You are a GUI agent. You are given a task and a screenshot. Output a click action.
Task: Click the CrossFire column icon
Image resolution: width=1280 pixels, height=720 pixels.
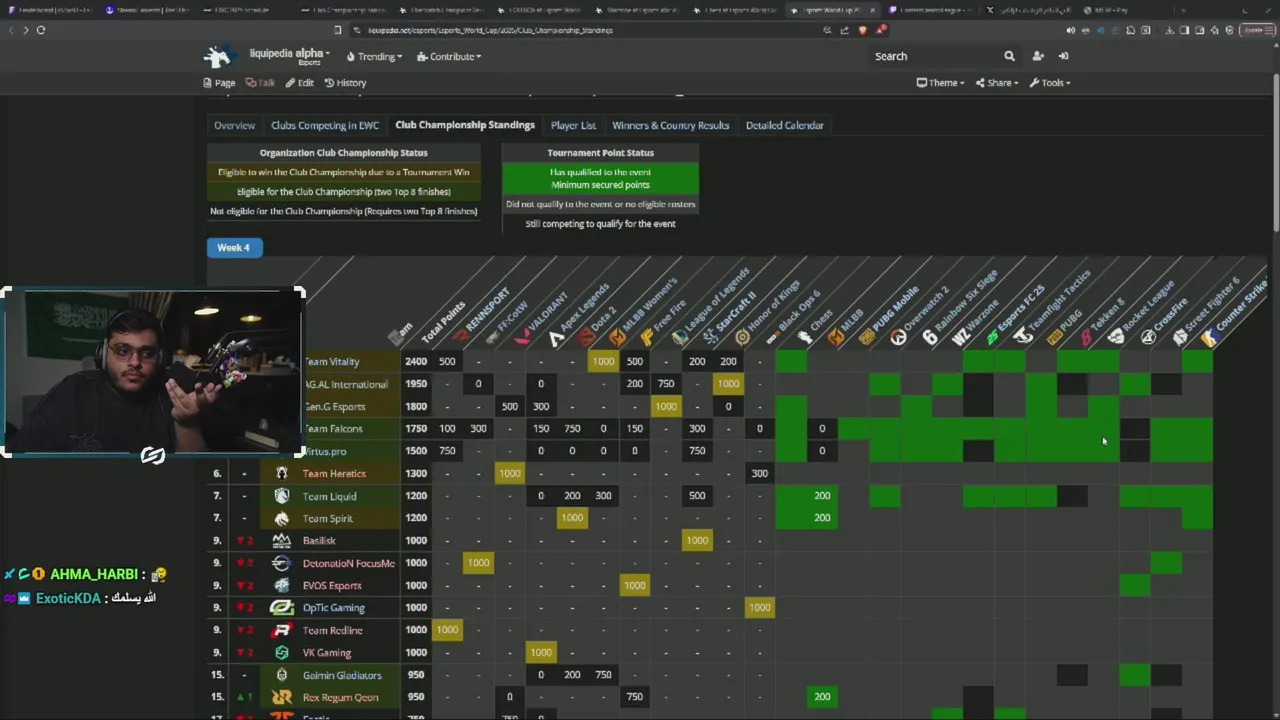1148,338
